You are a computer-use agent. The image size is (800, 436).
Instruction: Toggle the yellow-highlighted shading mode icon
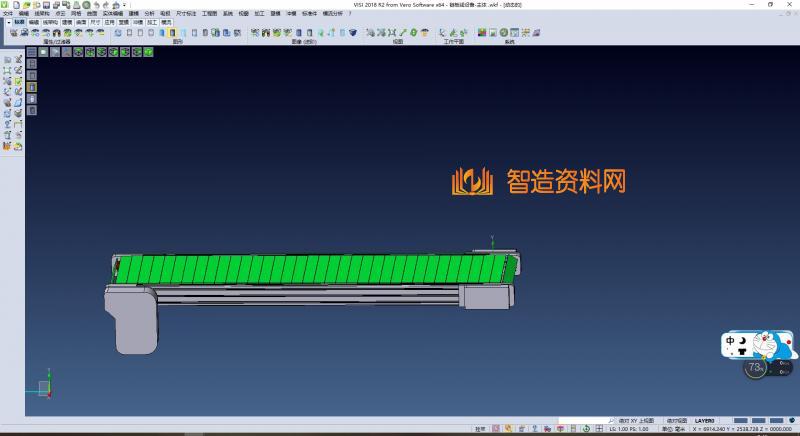(x=172, y=33)
